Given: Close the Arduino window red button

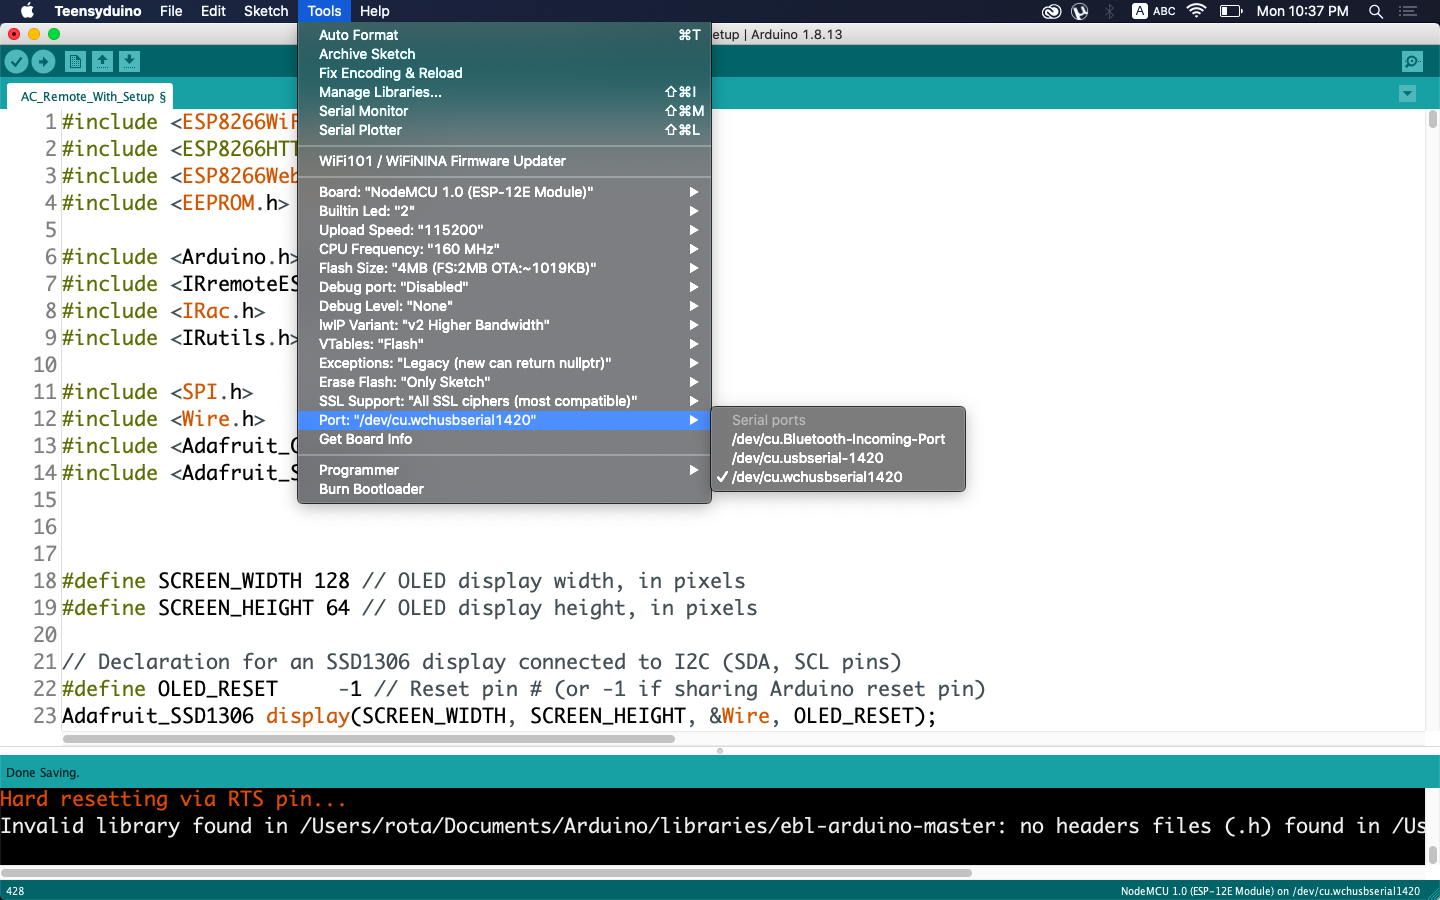Looking at the screenshot, I should point(13,34).
